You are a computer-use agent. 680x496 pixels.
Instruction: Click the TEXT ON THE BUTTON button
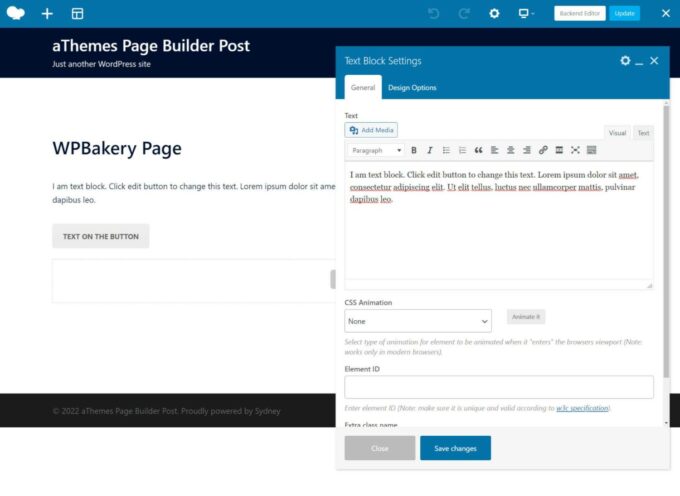(101, 236)
